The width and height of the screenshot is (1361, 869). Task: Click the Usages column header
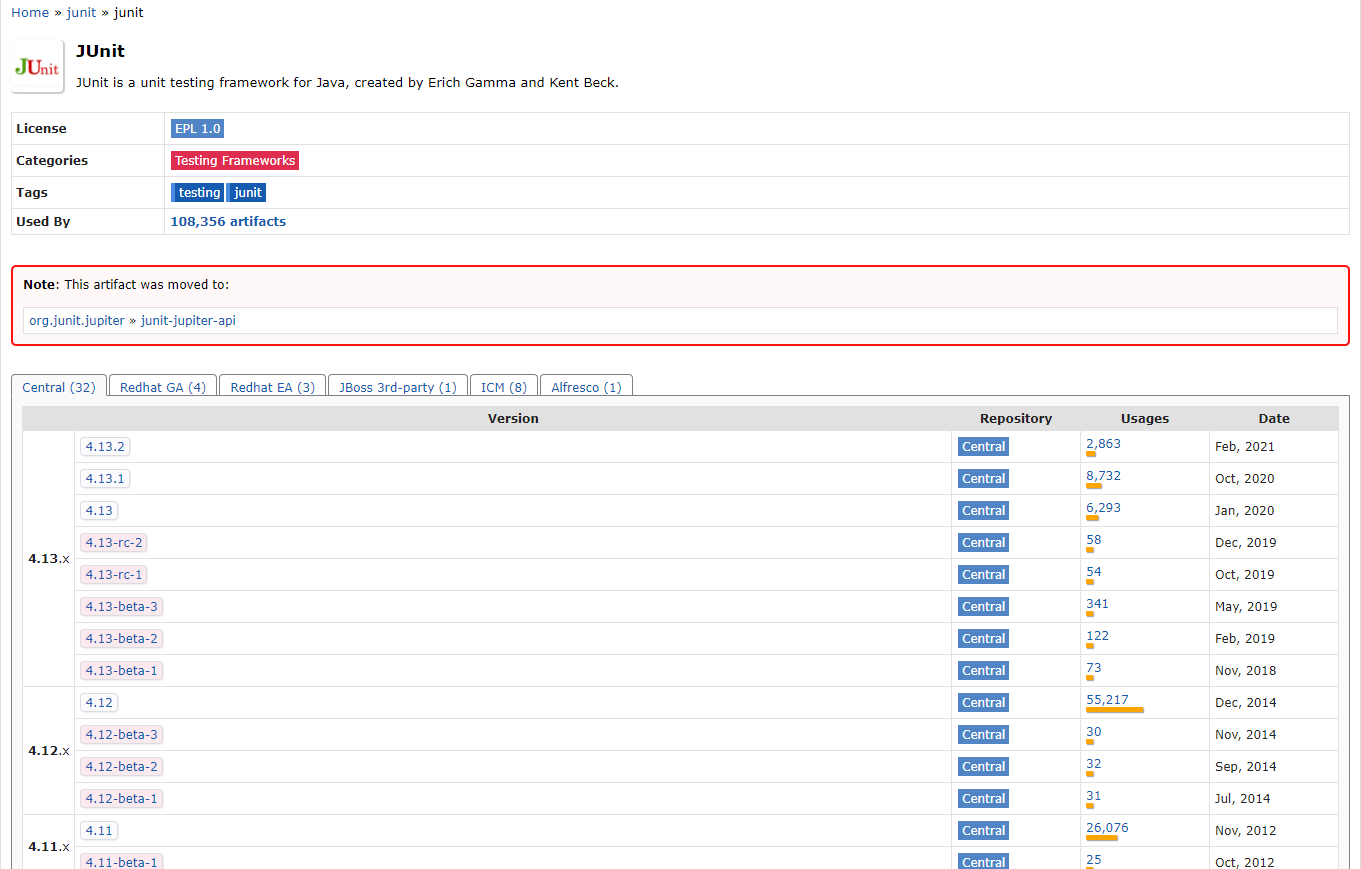point(1145,419)
